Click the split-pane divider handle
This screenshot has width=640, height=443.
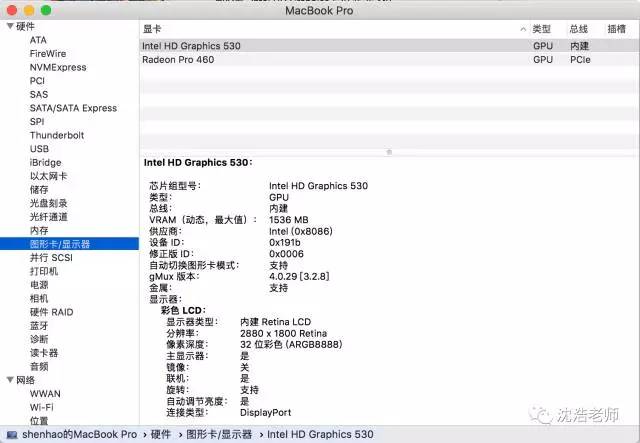click(x=389, y=152)
